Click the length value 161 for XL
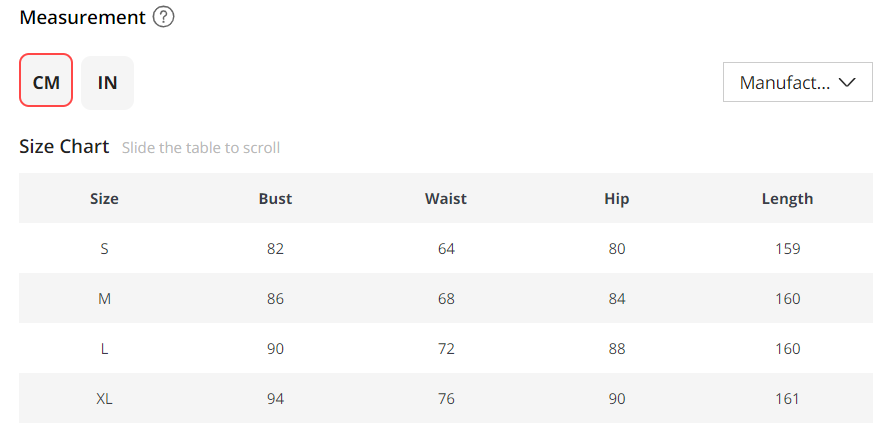882x431 pixels. [787, 398]
